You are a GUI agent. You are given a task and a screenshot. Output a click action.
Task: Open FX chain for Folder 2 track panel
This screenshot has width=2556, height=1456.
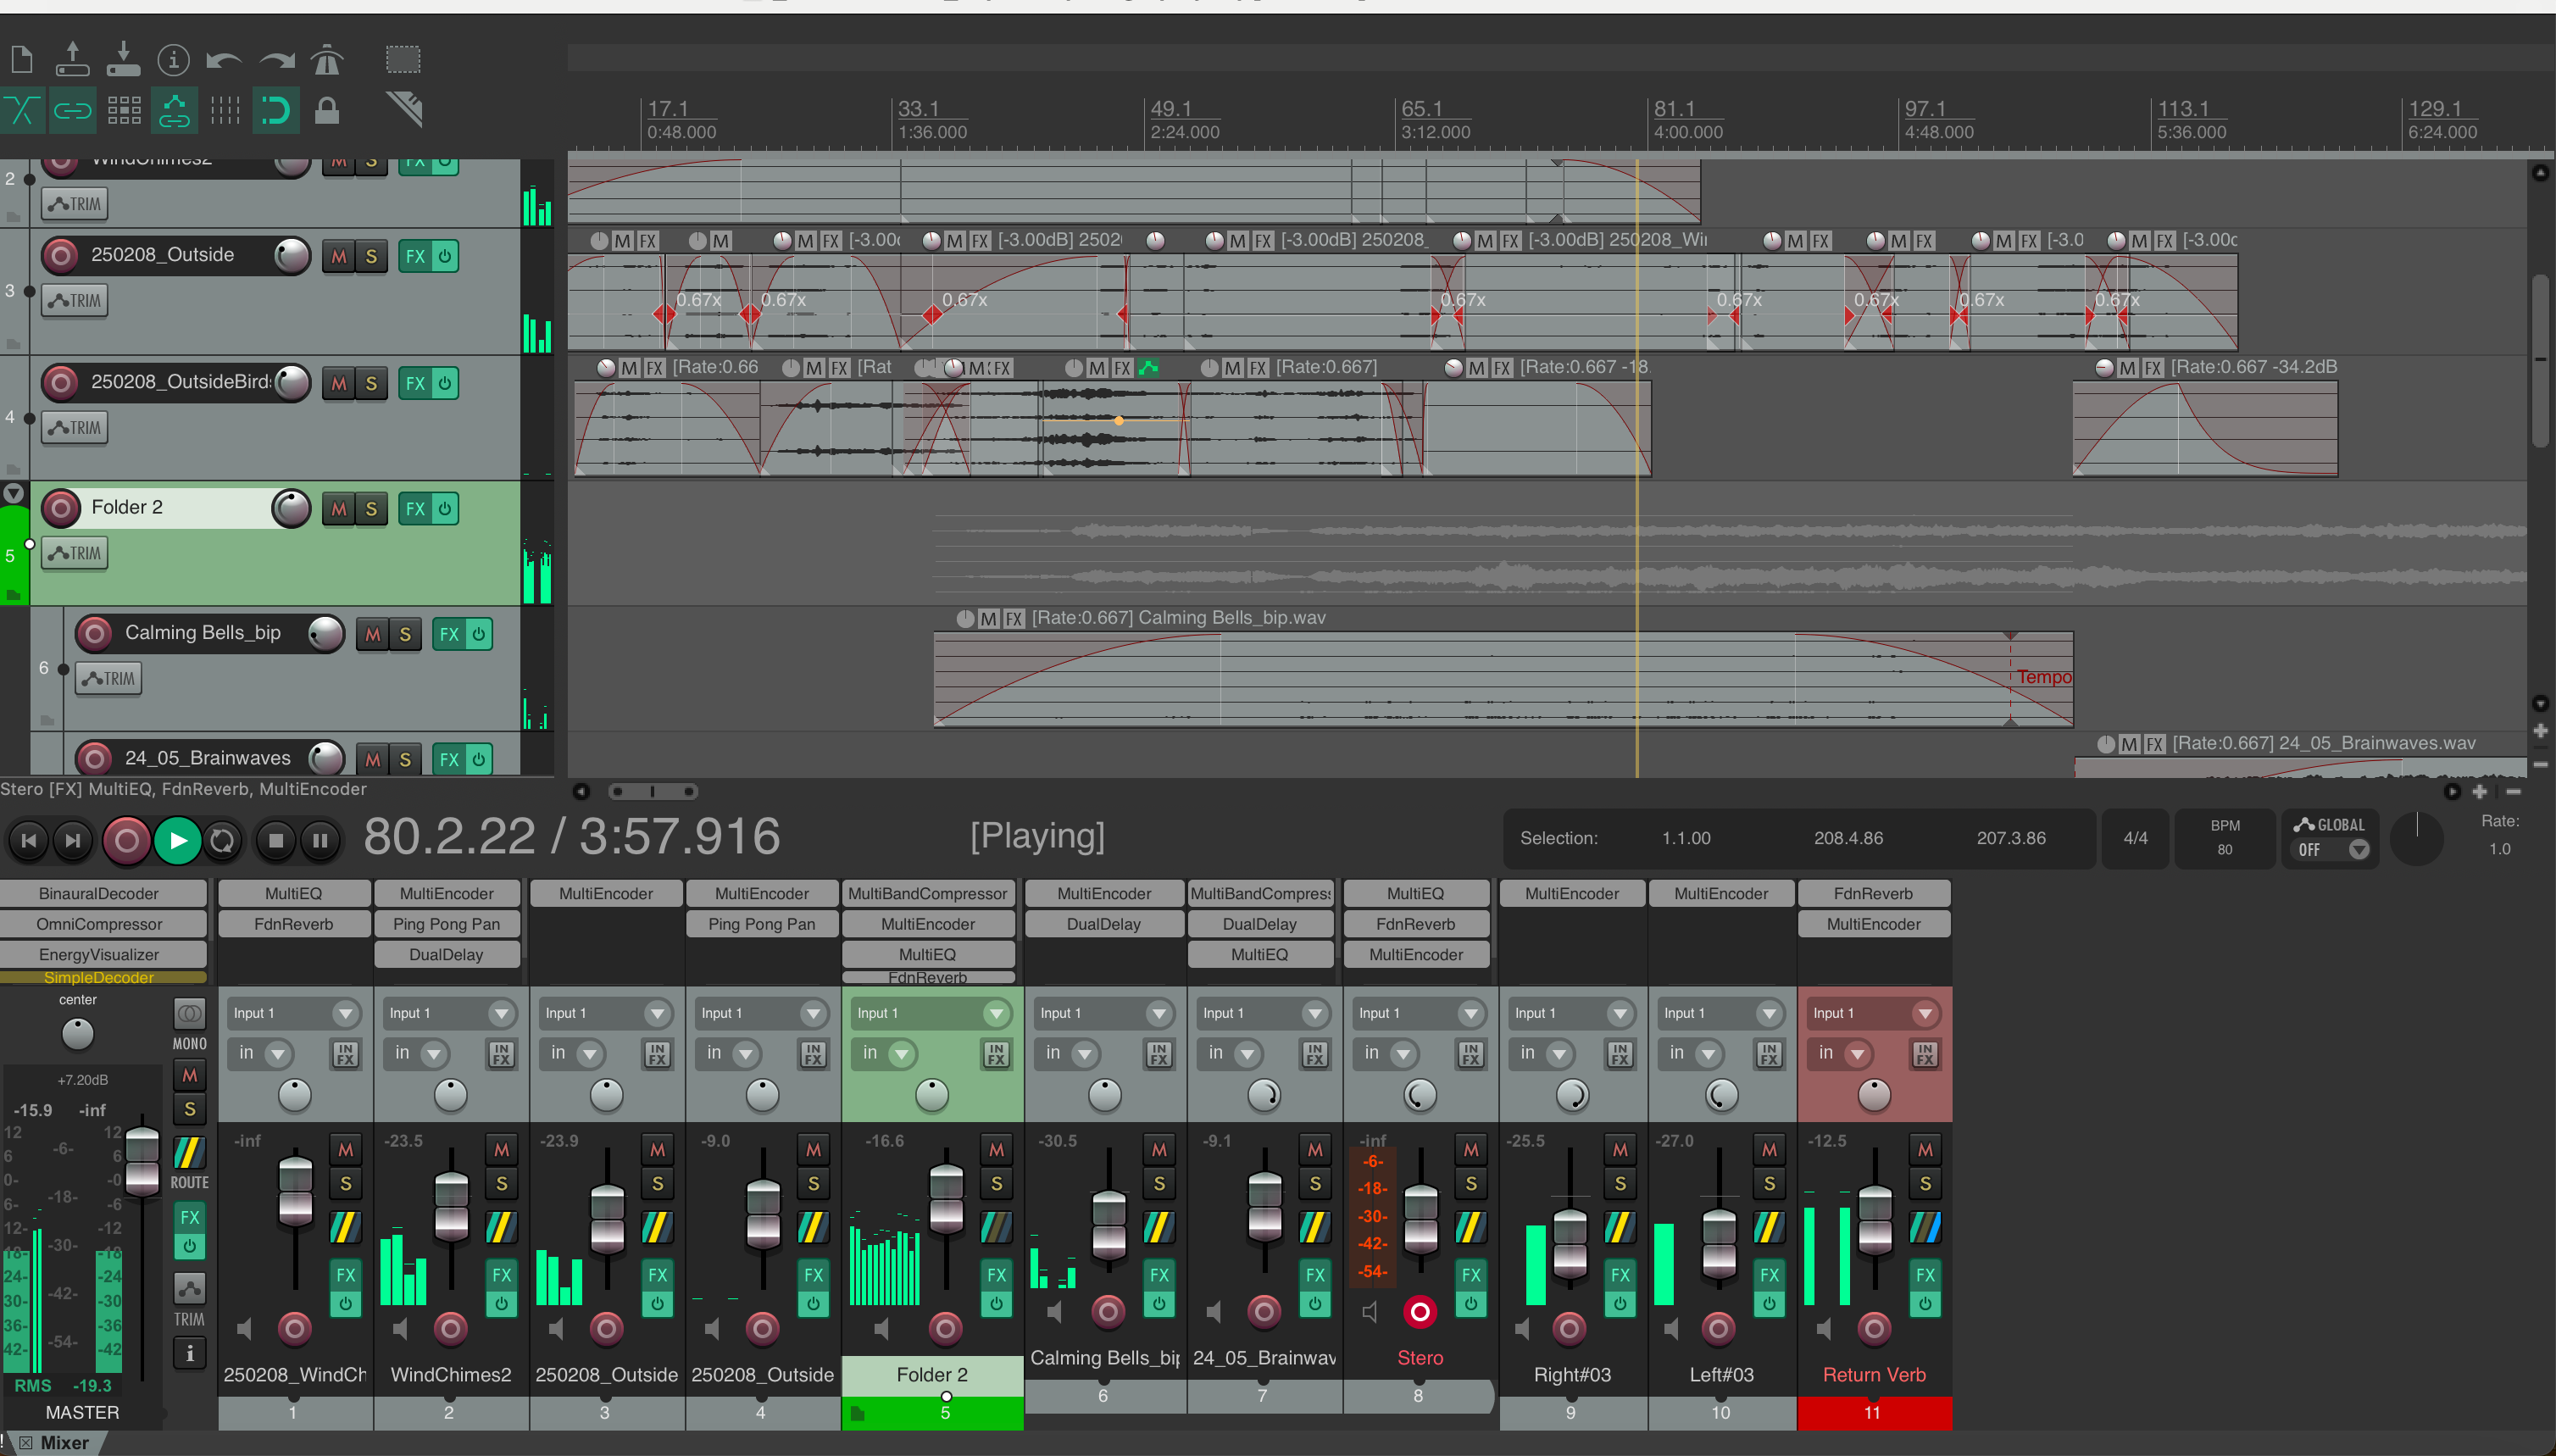[x=415, y=508]
